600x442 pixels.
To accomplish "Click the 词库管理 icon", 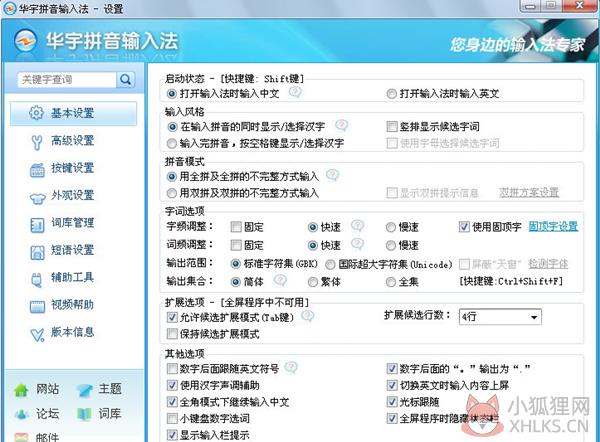I will coord(37,225).
